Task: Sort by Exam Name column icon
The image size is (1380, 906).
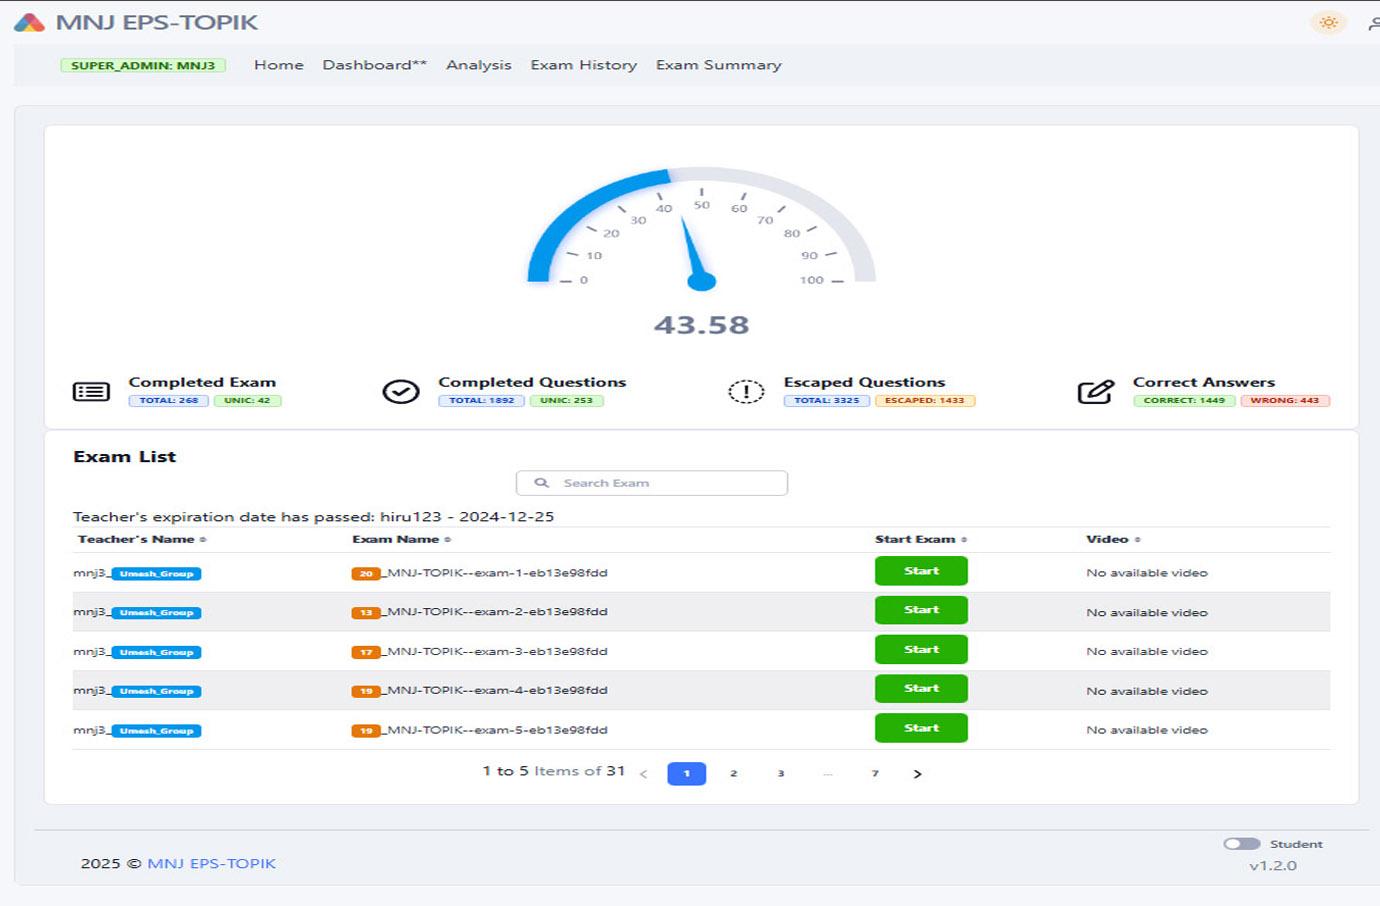Action: (x=448, y=540)
